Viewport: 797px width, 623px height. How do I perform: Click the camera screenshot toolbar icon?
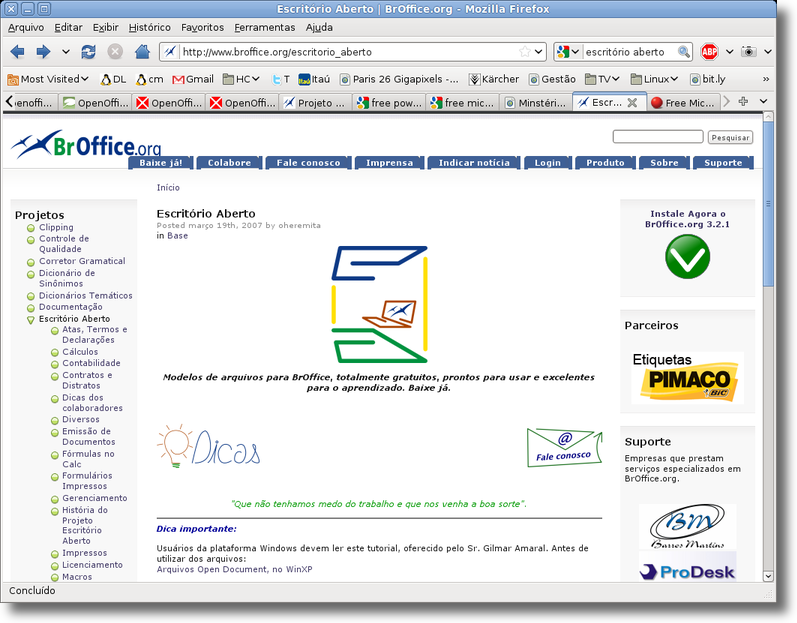pyautogui.click(x=748, y=51)
